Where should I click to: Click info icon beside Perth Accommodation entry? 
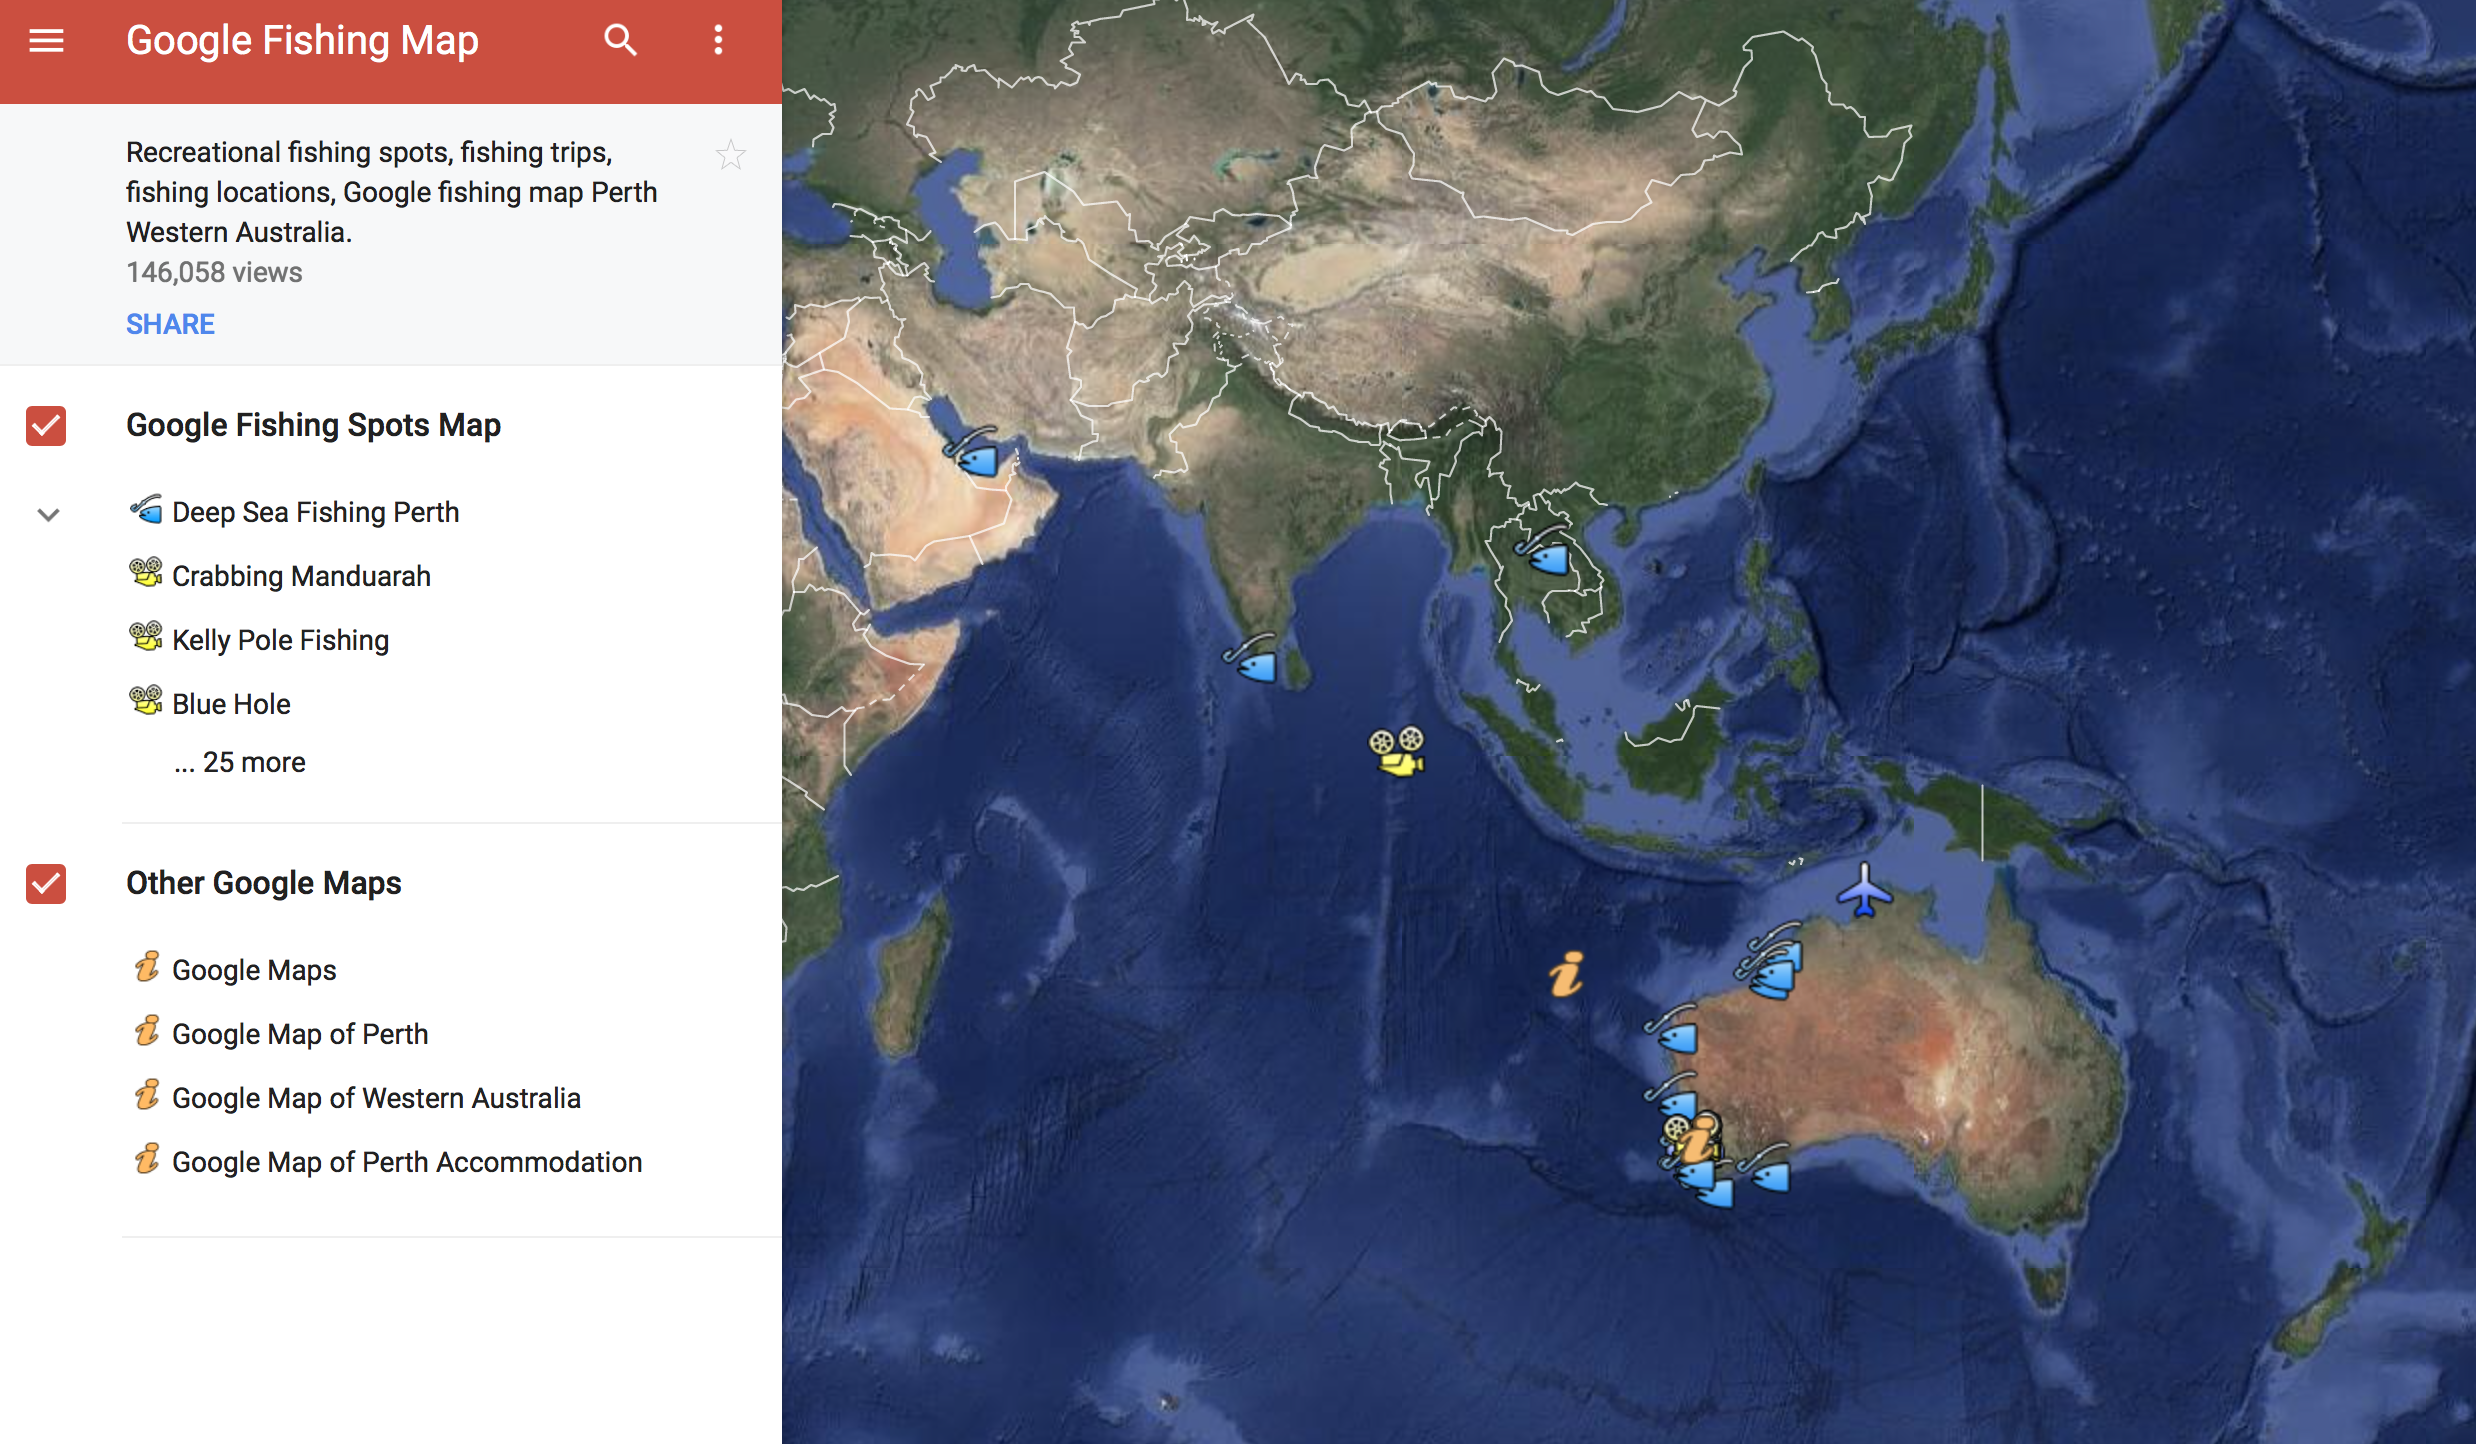click(x=147, y=1158)
